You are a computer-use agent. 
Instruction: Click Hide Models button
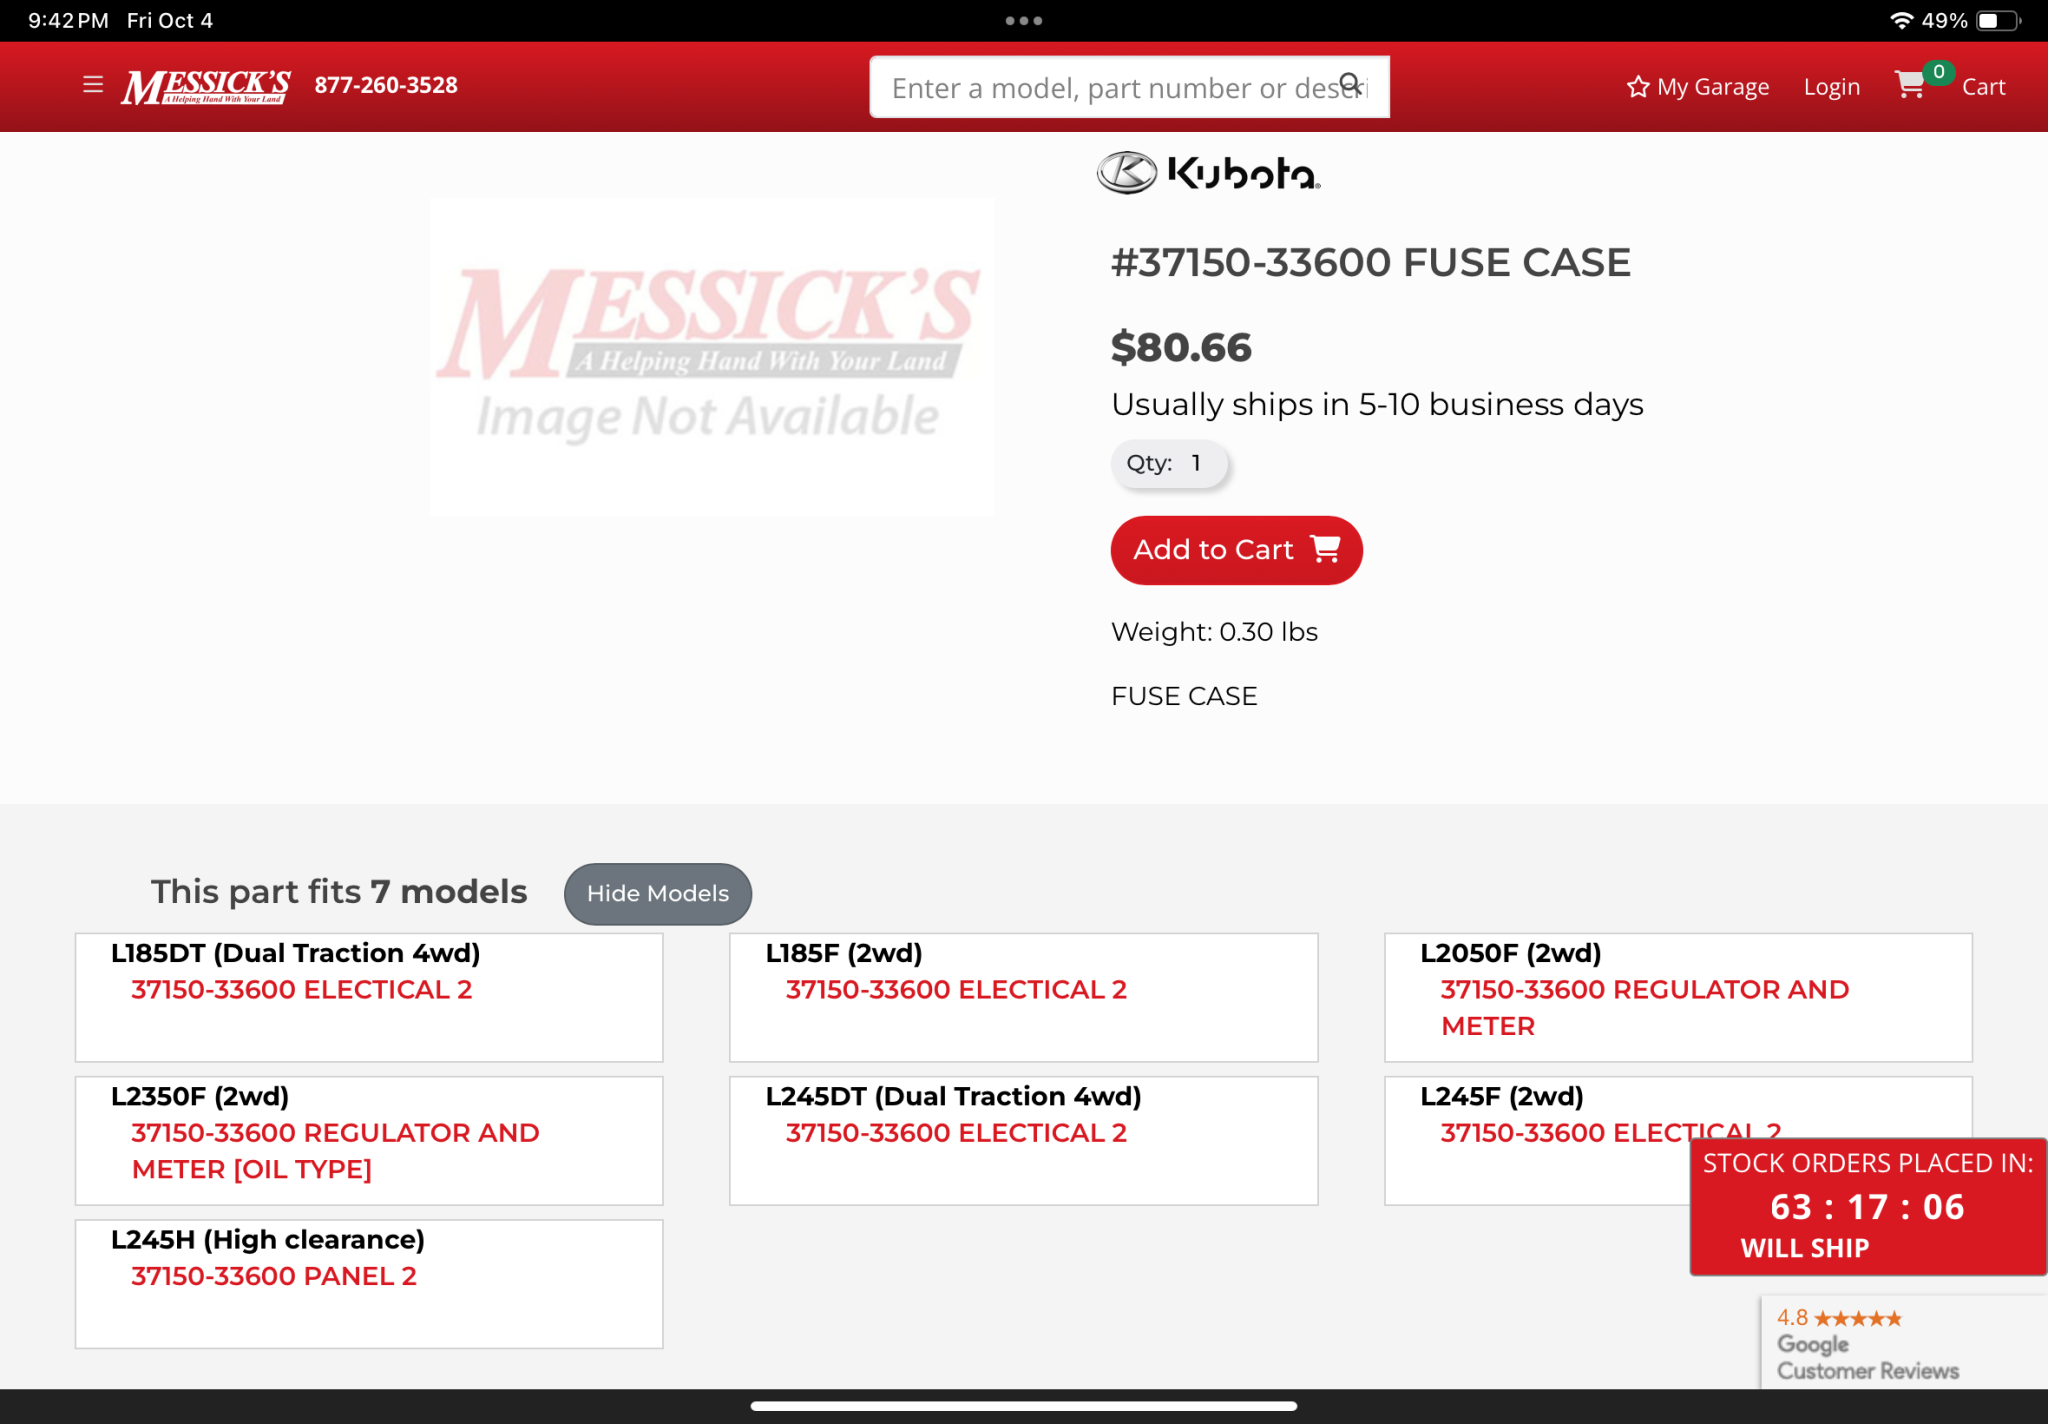click(x=658, y=894)
